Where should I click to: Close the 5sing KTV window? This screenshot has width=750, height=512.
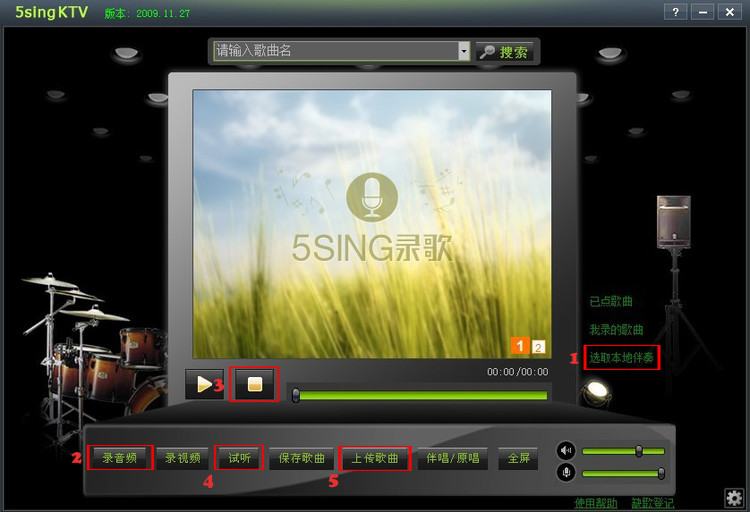click(730, 12)
